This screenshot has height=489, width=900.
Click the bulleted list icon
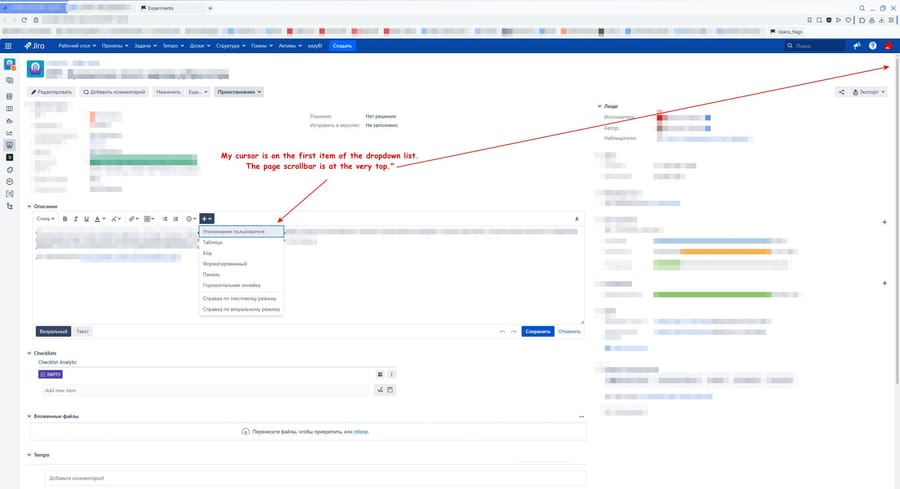(165, 218)
